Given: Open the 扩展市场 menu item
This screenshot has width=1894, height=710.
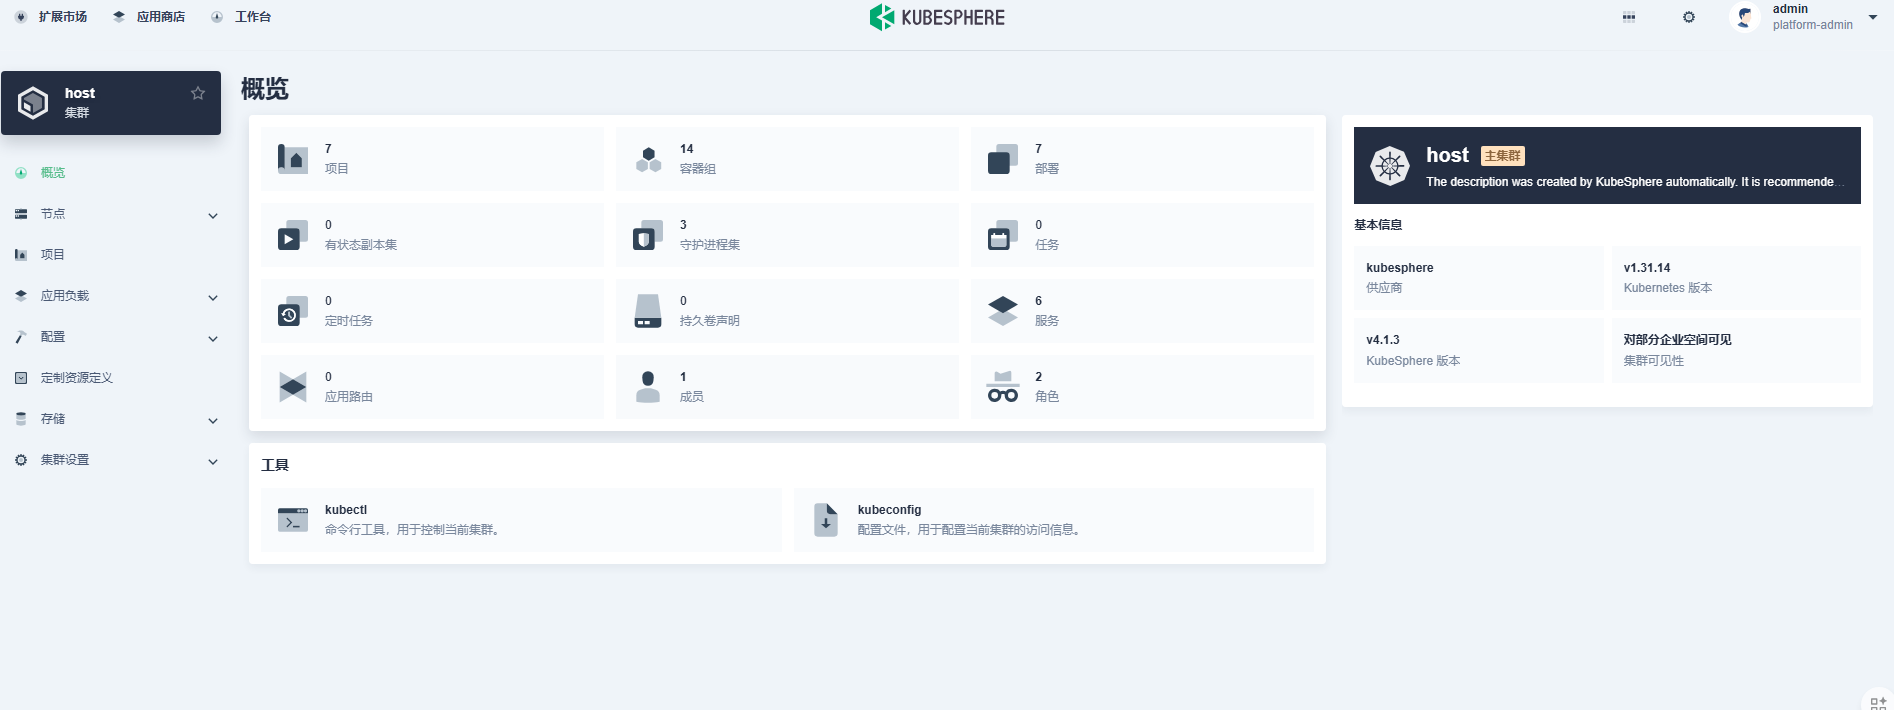Looking at the screenshot, I should (51, 17).
